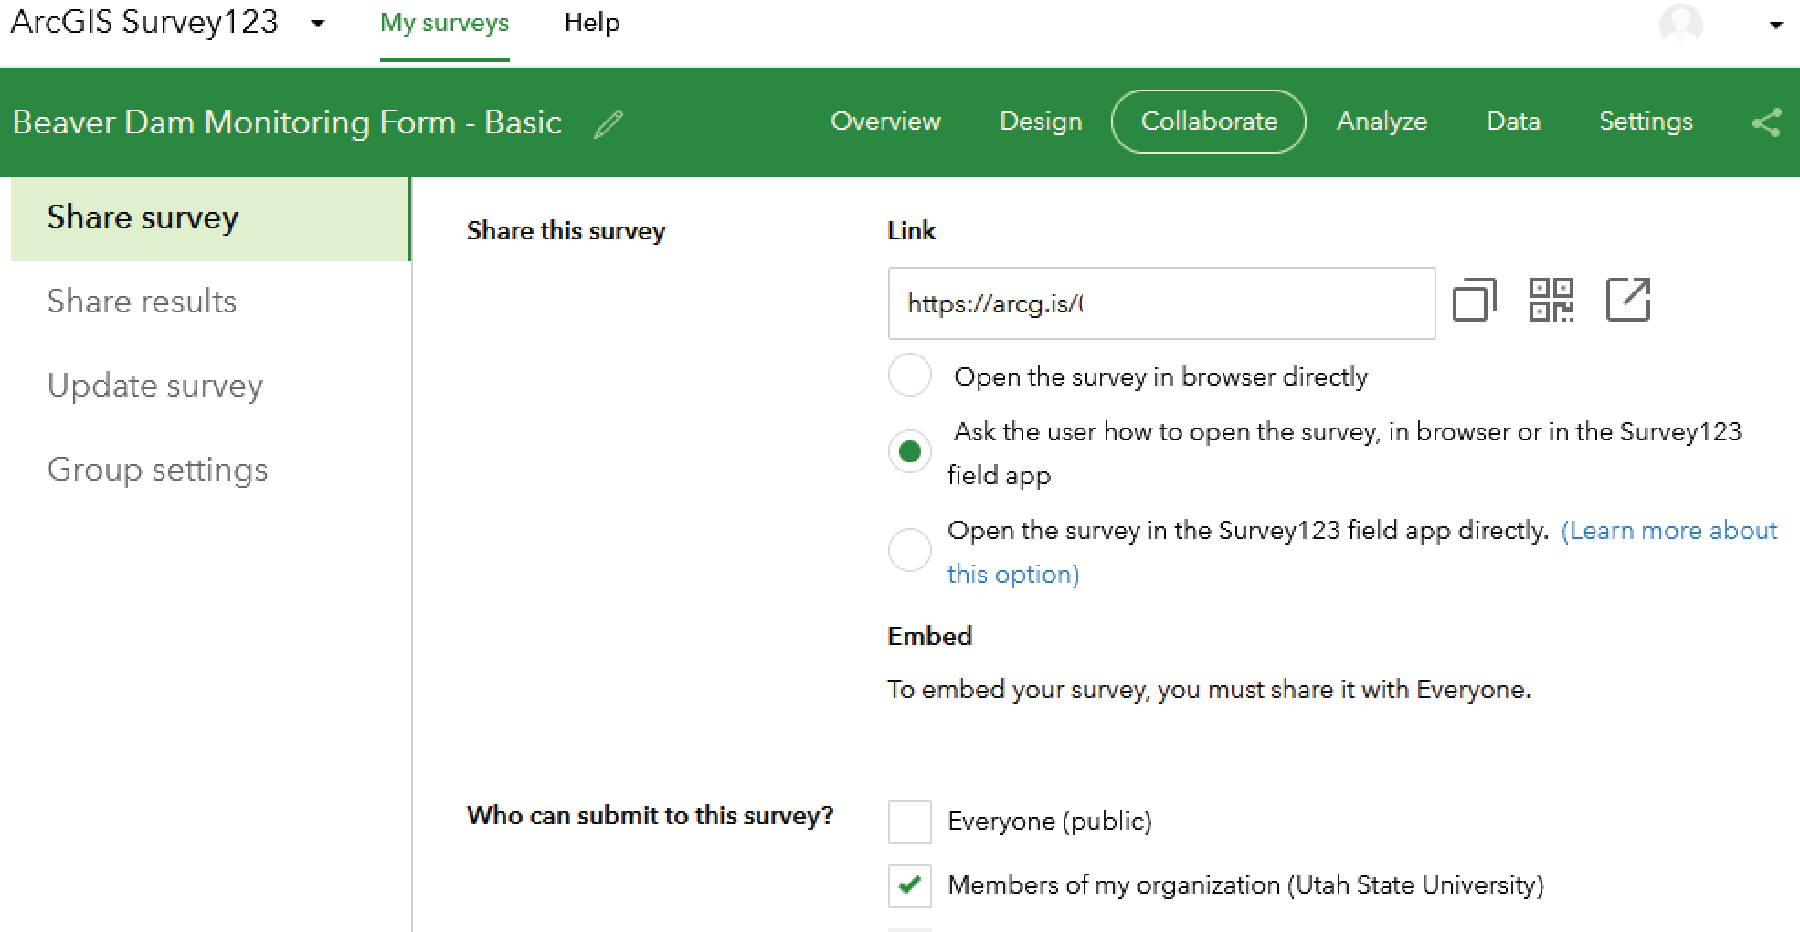Screen dimensions: 1800x932
Task: Click the share icon in green header
Action: [1767, 123]
